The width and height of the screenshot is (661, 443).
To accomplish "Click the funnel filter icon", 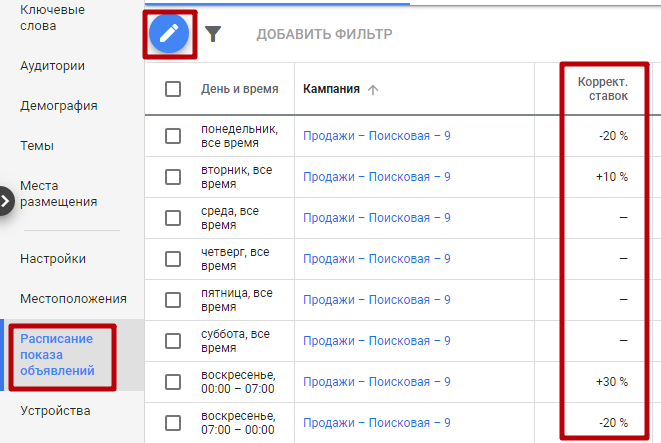I will 213,34.
